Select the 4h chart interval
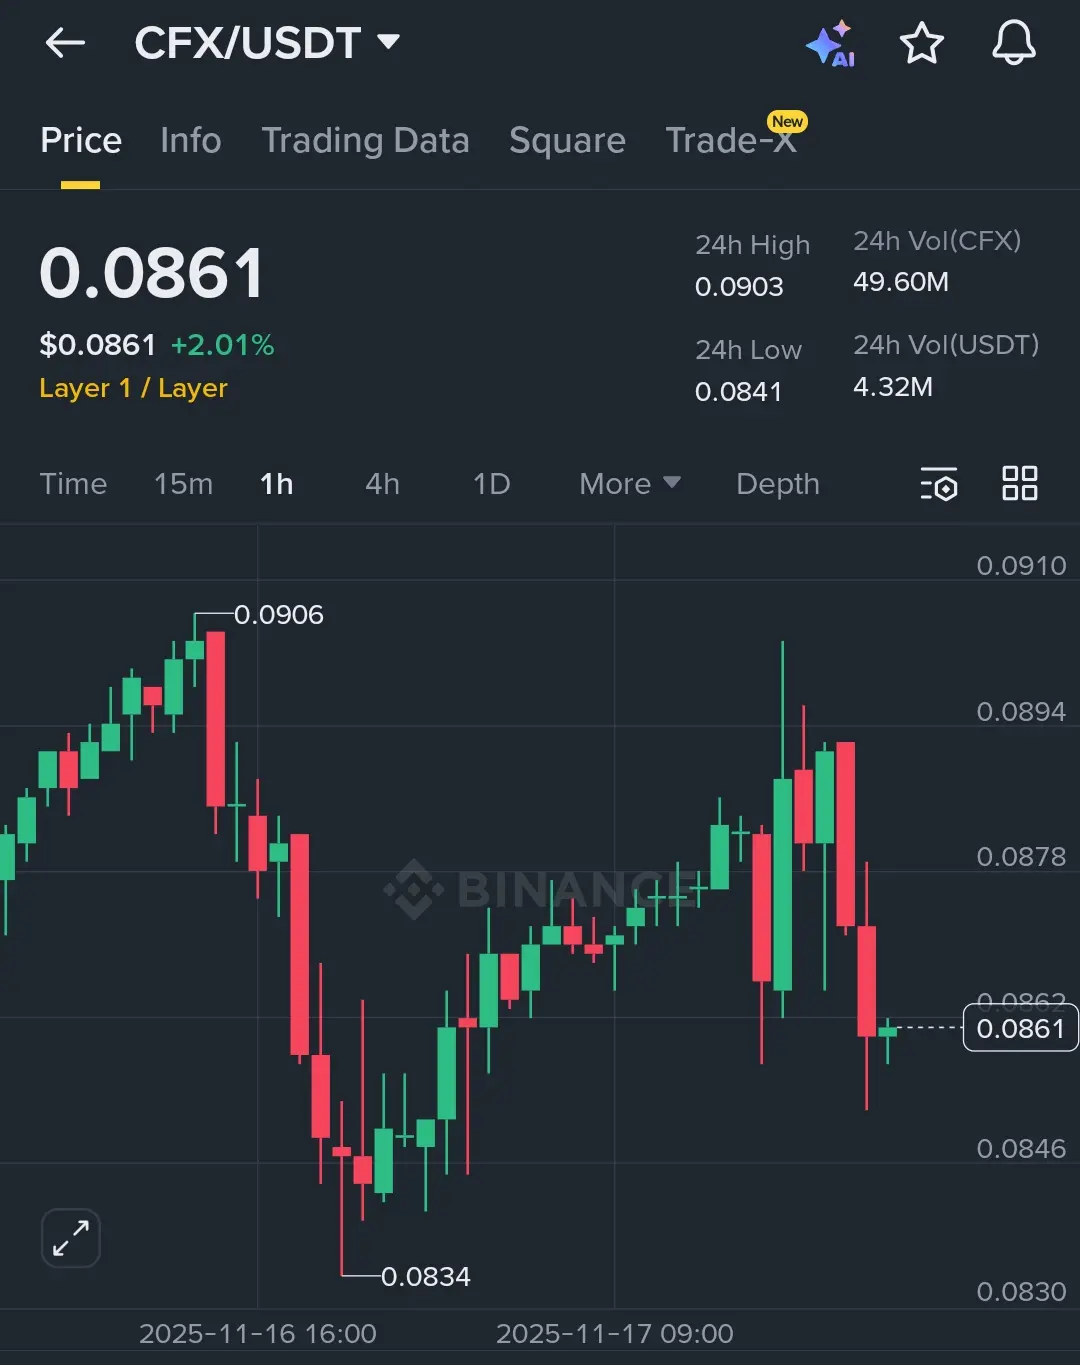The width and height of the screenshot is (1080, 1365). coord(383,484)
